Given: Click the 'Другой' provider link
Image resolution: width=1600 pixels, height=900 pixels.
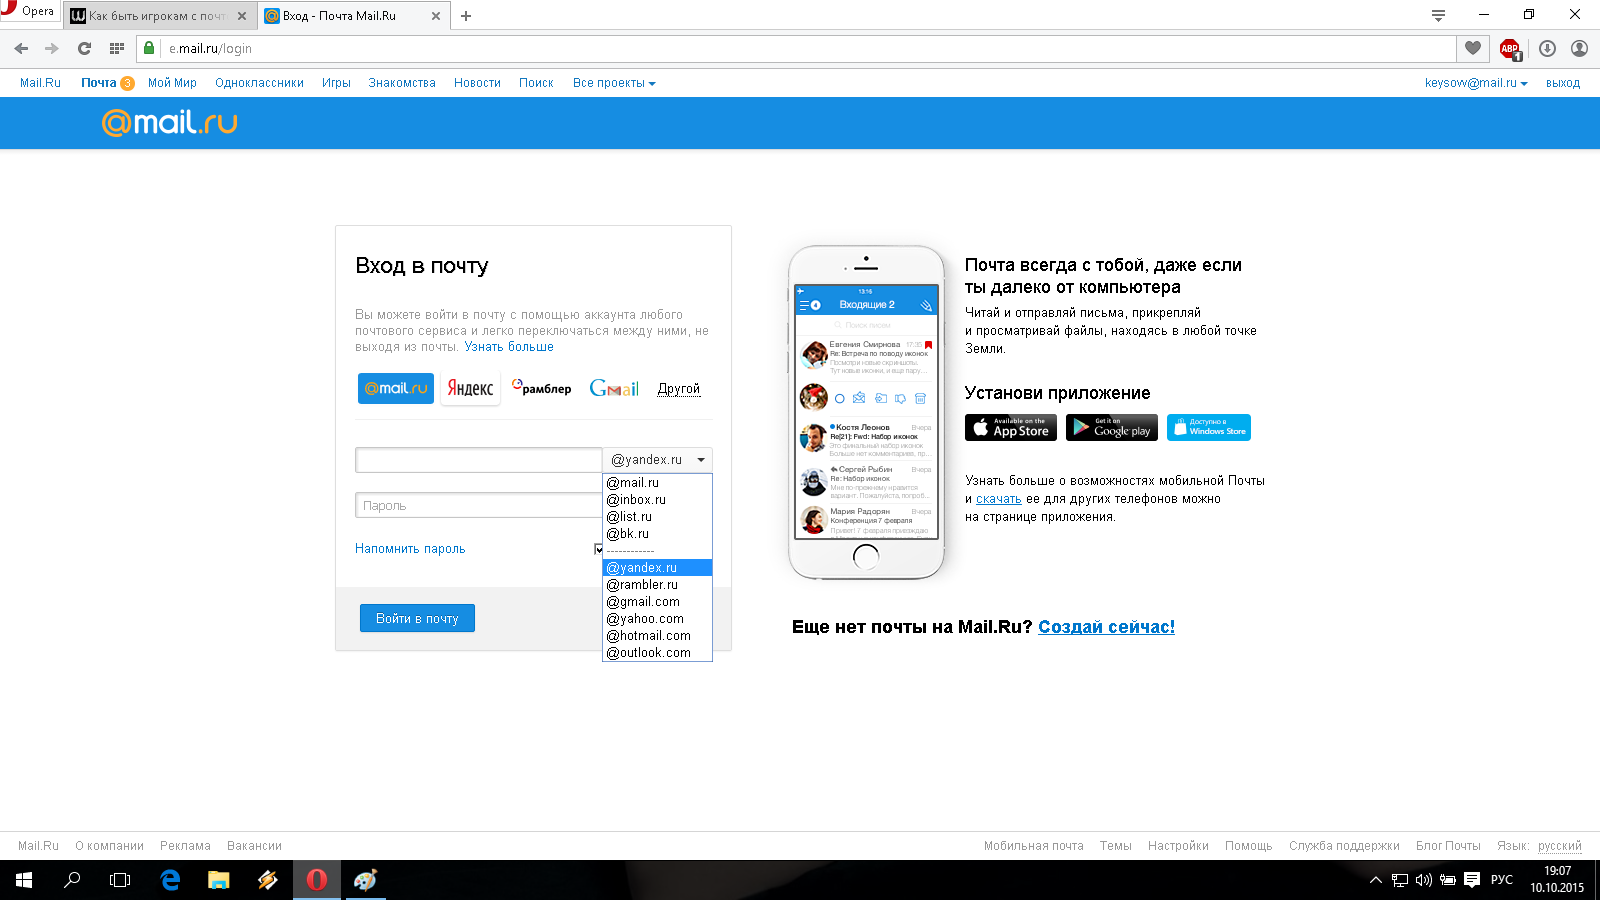Looking at the screenshot, I should (x=679, y=389).
